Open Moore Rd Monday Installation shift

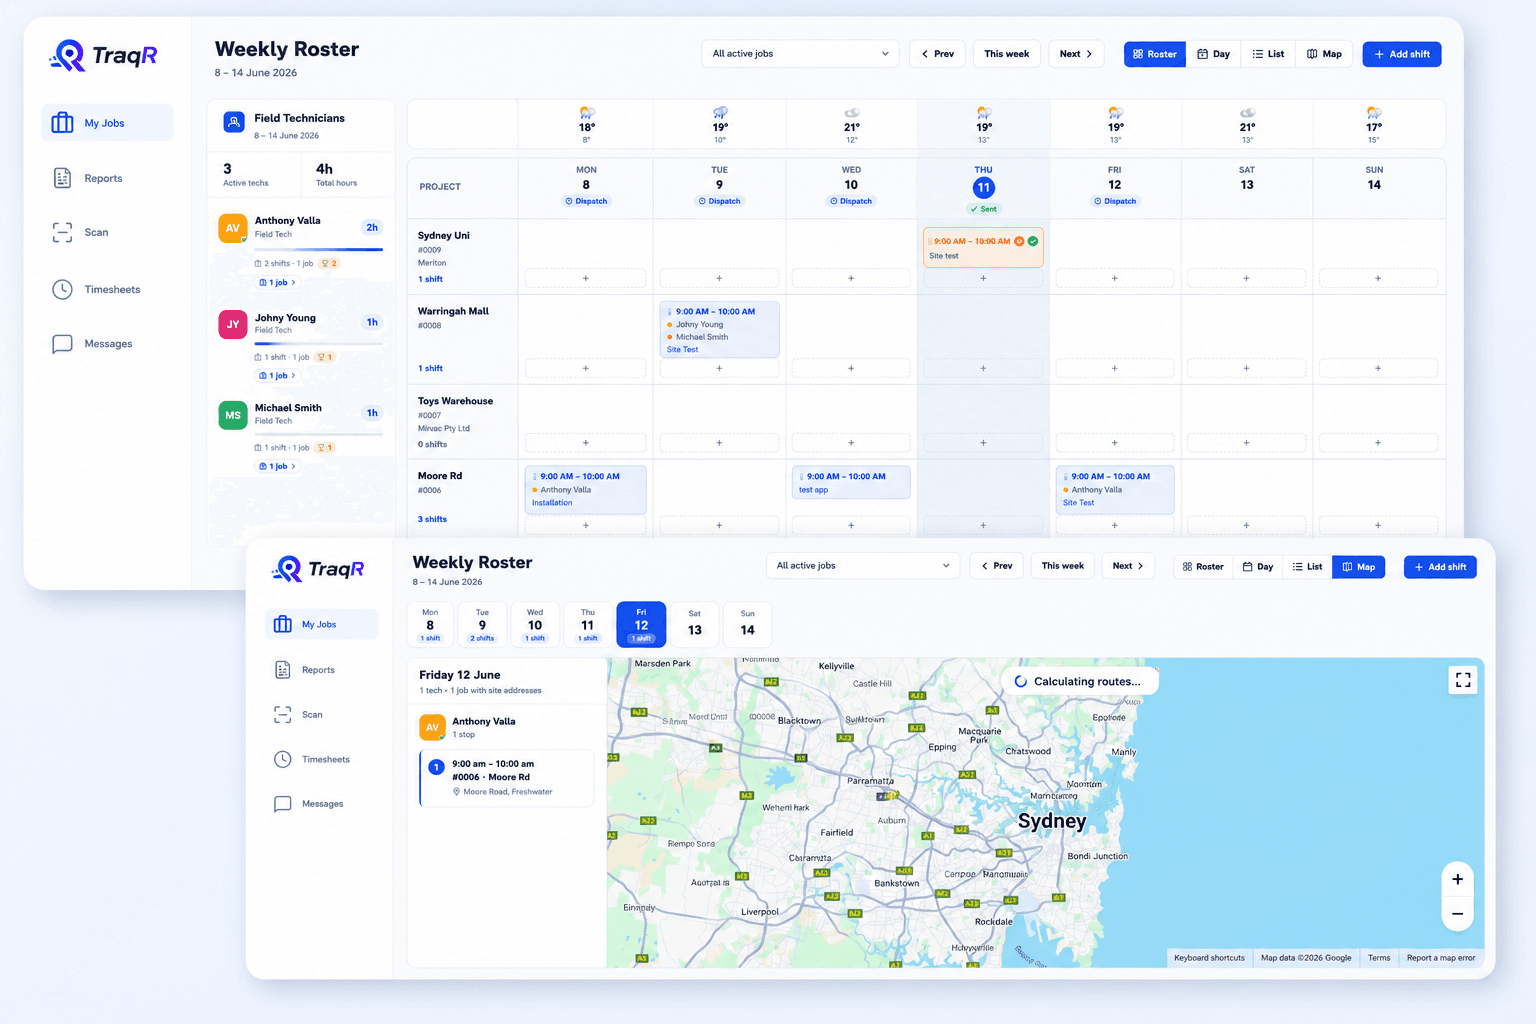pyautogui.click(x=586, y=490)
